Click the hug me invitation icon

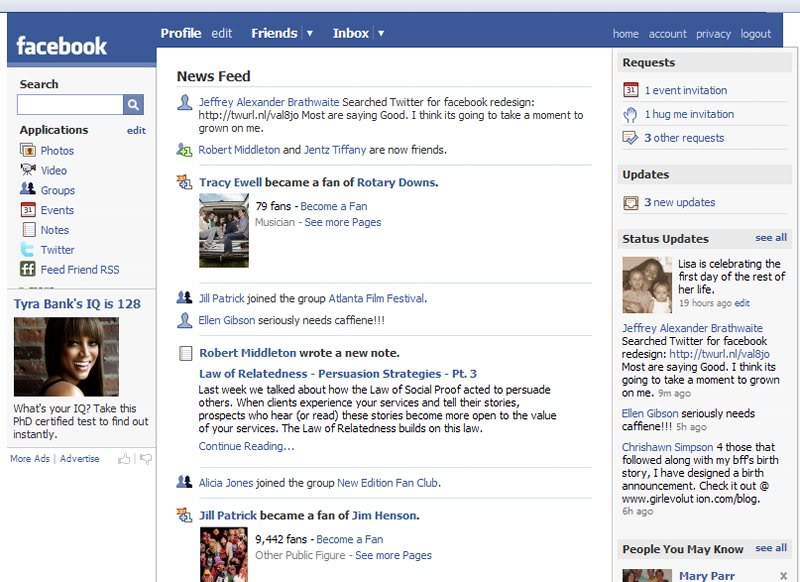click(x=633, y=112)
